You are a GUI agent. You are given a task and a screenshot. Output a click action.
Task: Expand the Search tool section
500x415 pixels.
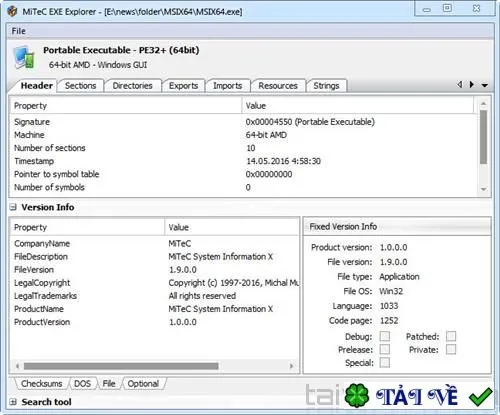(13, 402)
